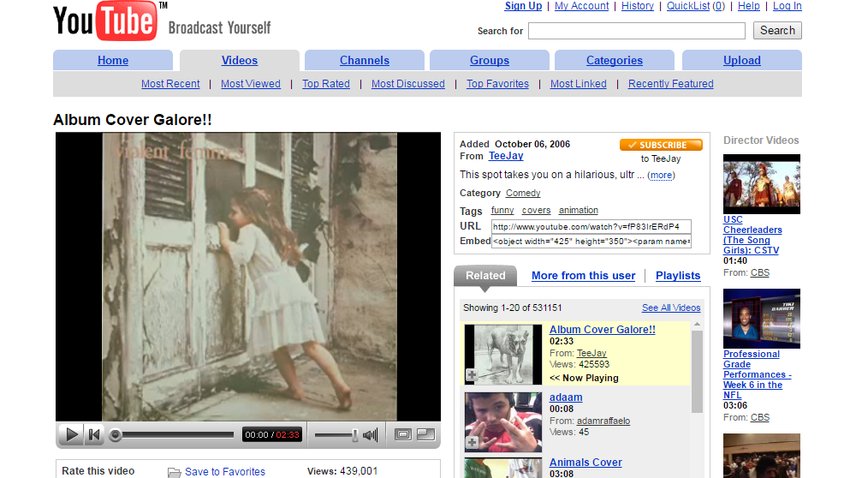
Task: Select the Embed code field
Action: 591,241
